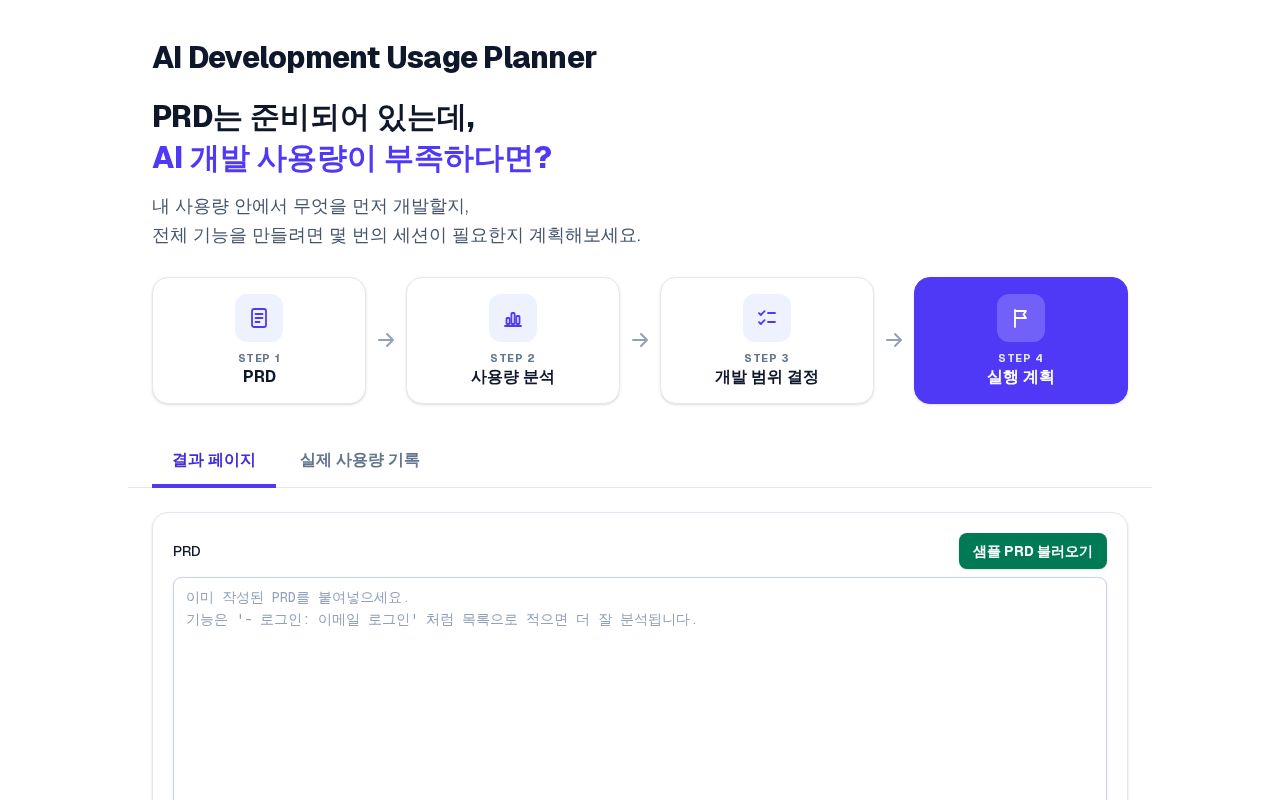This screenshot has width=1280, height=800.
Task: Click the document icon in Step 1
Action: pyautogui.click(x=259, y=318)
